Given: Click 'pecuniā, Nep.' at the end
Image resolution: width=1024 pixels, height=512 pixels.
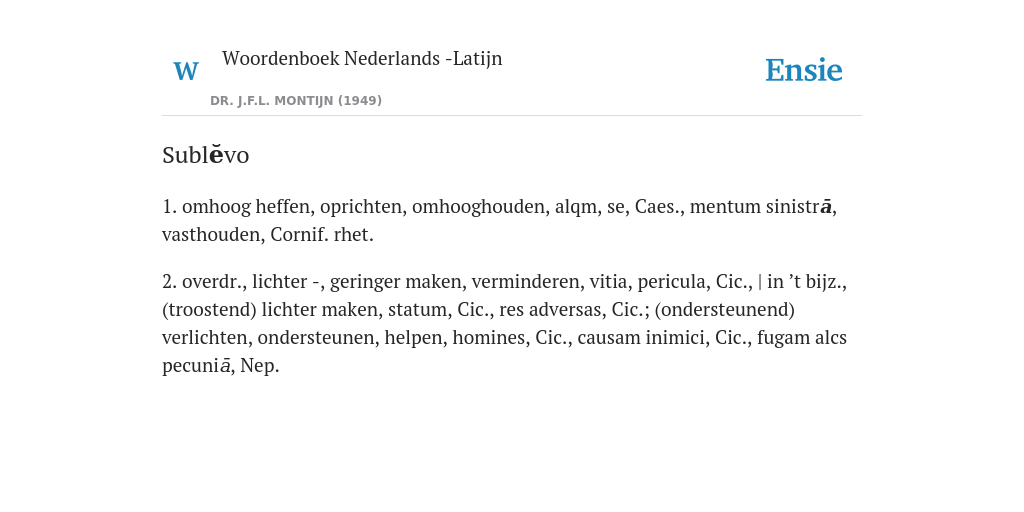Looking at the screenshot, I should coord(221,366).
